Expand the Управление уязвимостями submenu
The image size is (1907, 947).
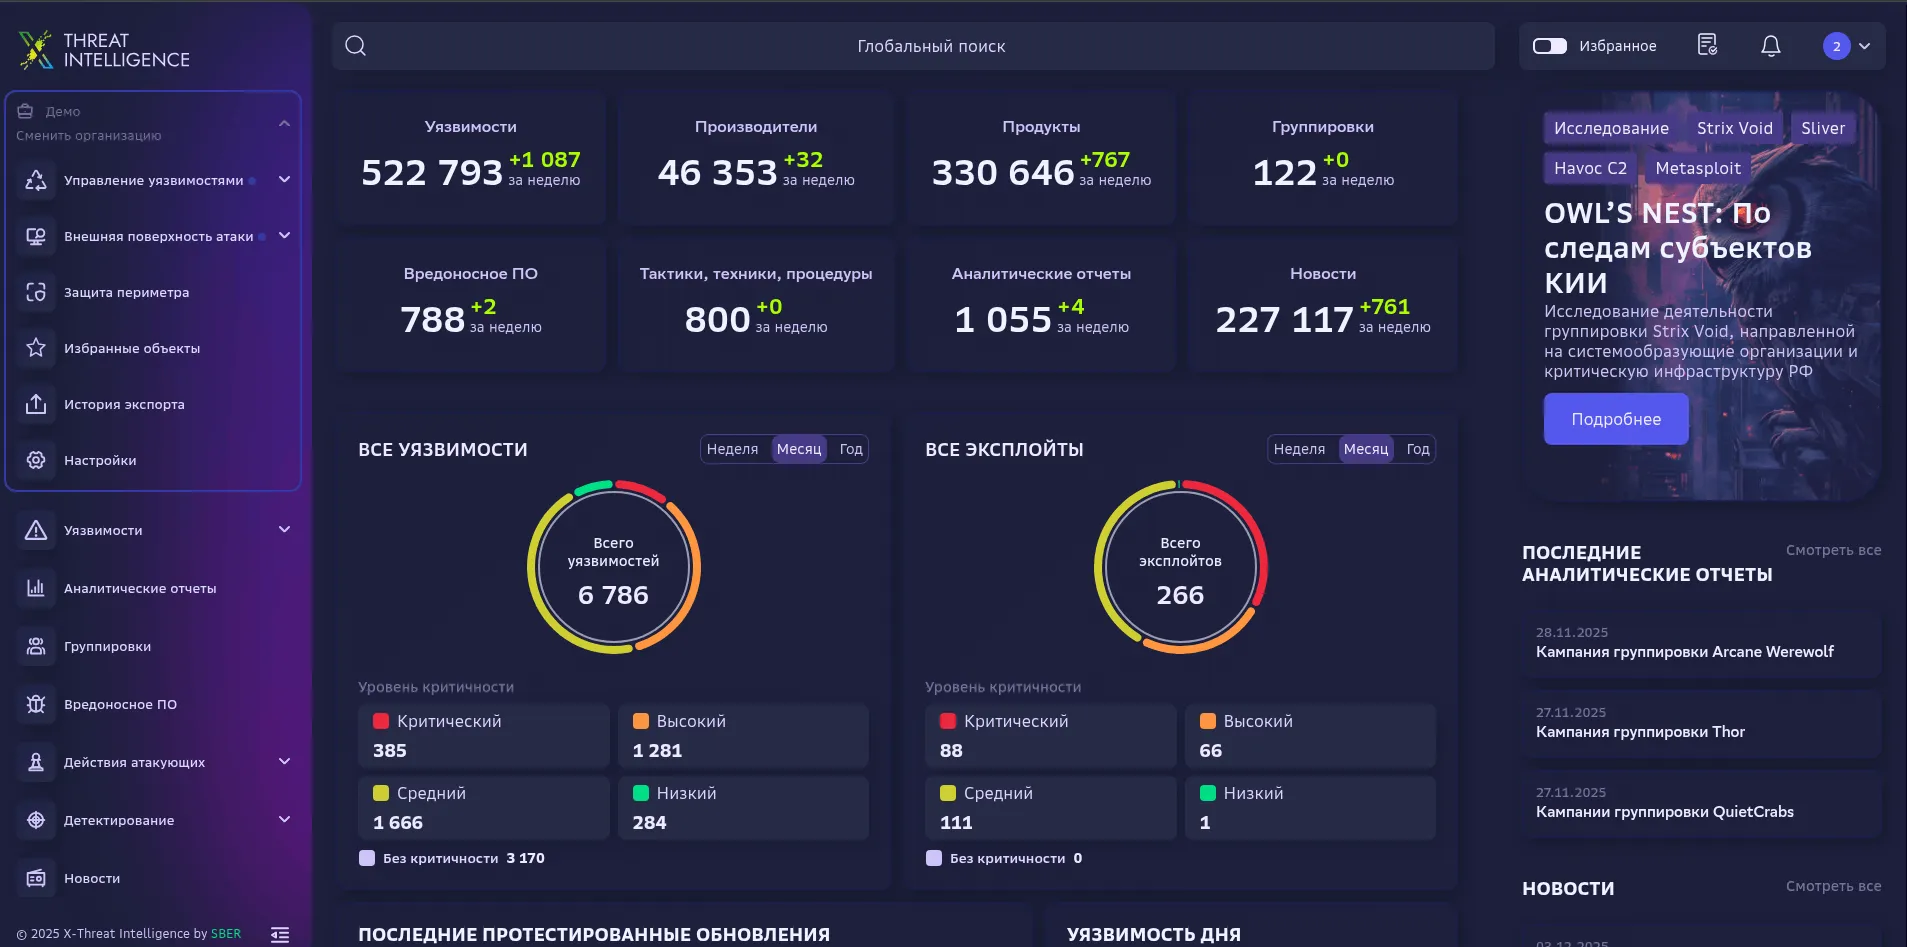coord(284,180)
